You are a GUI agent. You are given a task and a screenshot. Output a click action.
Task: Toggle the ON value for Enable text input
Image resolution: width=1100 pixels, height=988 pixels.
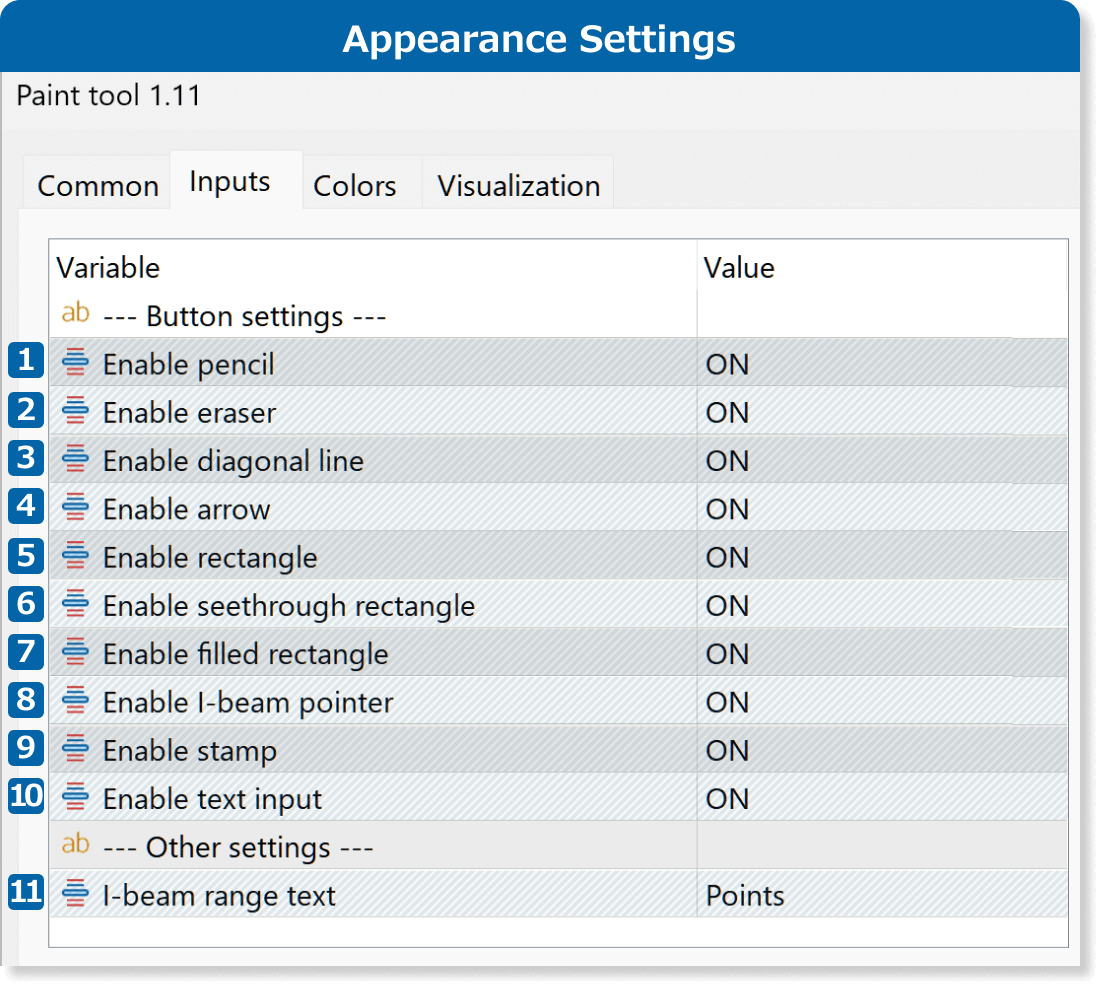[727, 799]
